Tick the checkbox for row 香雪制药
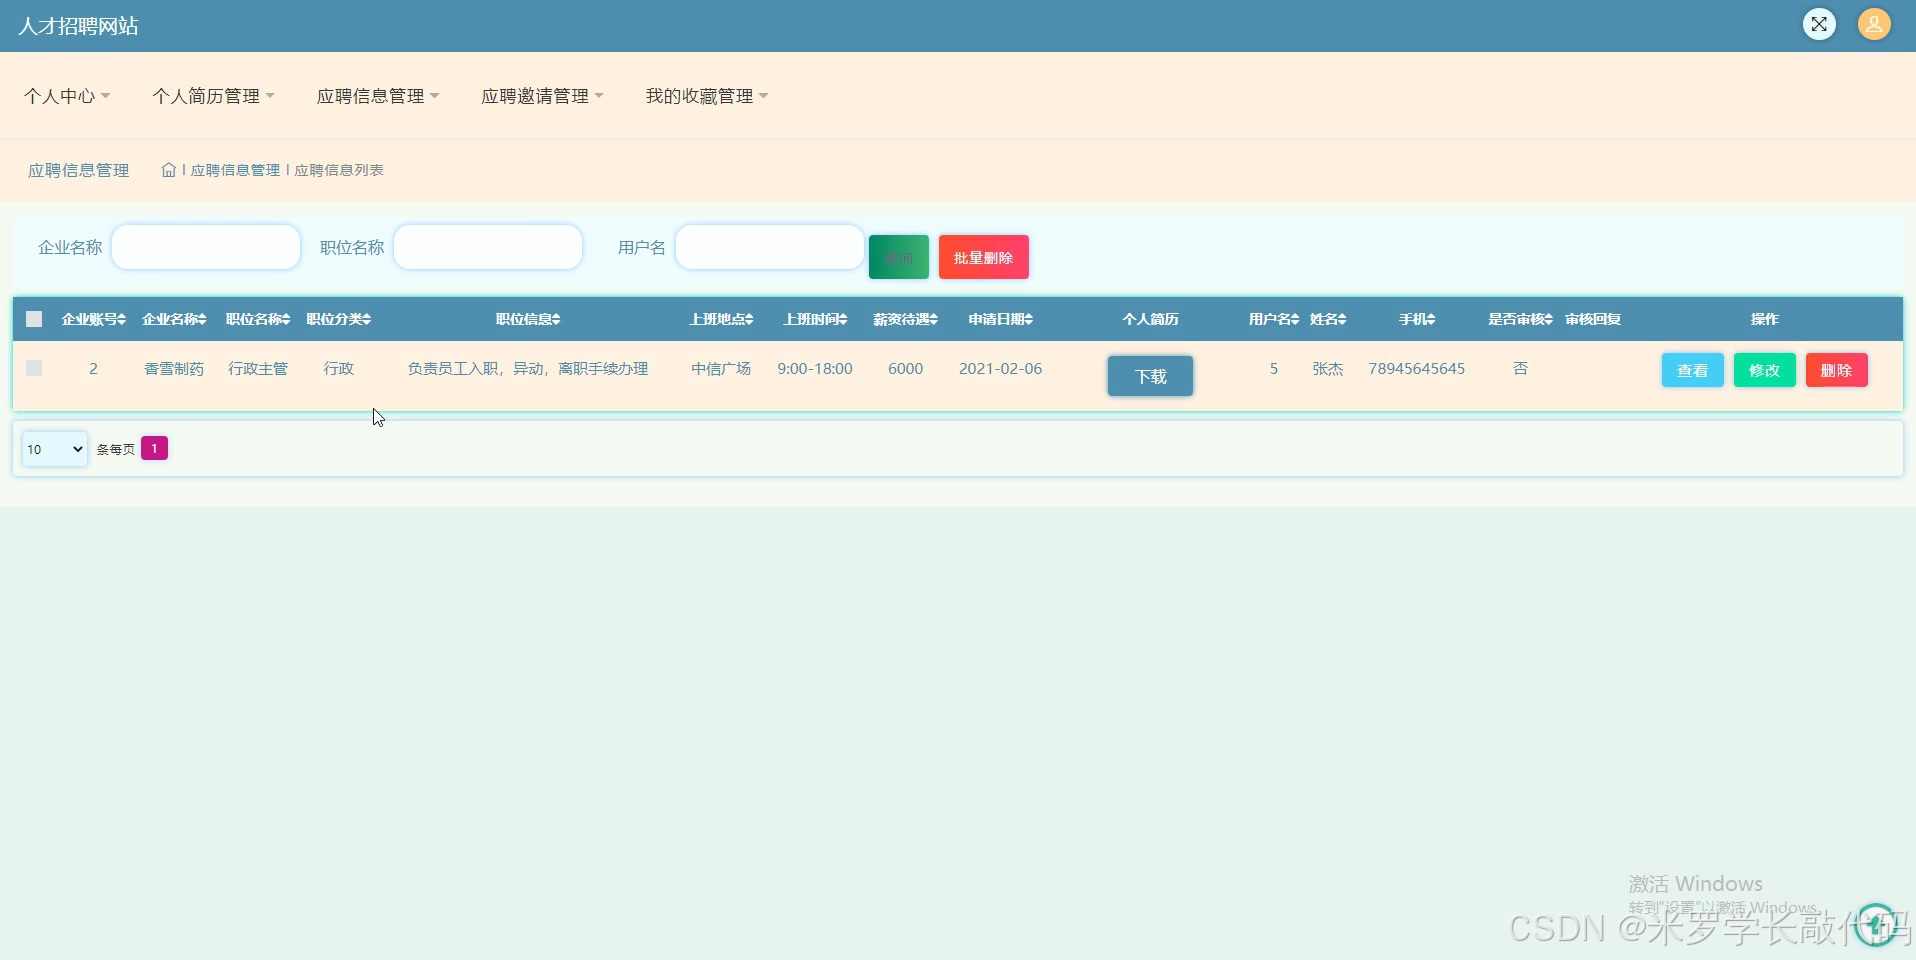The width and height of the screenshot is (1916, 960). [x=34, y=368]
